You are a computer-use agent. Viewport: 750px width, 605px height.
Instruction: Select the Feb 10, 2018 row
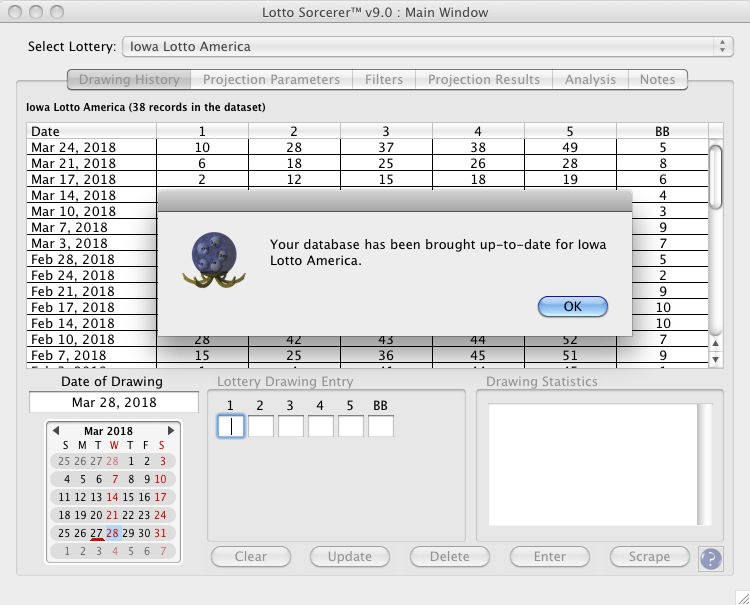(x=367, y=340)
